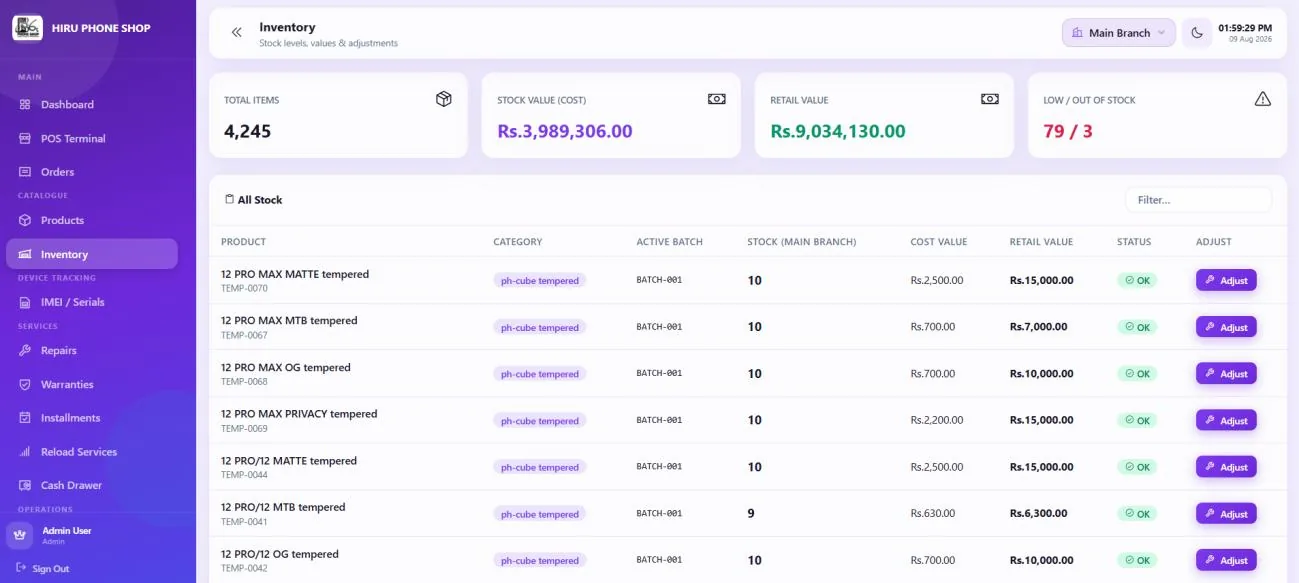Open the Main Branch dropdown
Image resolution: width=1299 pixels, height=583 pixels.
coord(1119,33)
